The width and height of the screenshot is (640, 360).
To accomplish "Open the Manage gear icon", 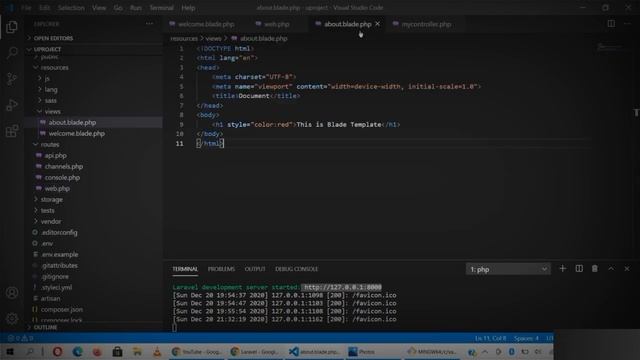I will (x=12, y=318).
